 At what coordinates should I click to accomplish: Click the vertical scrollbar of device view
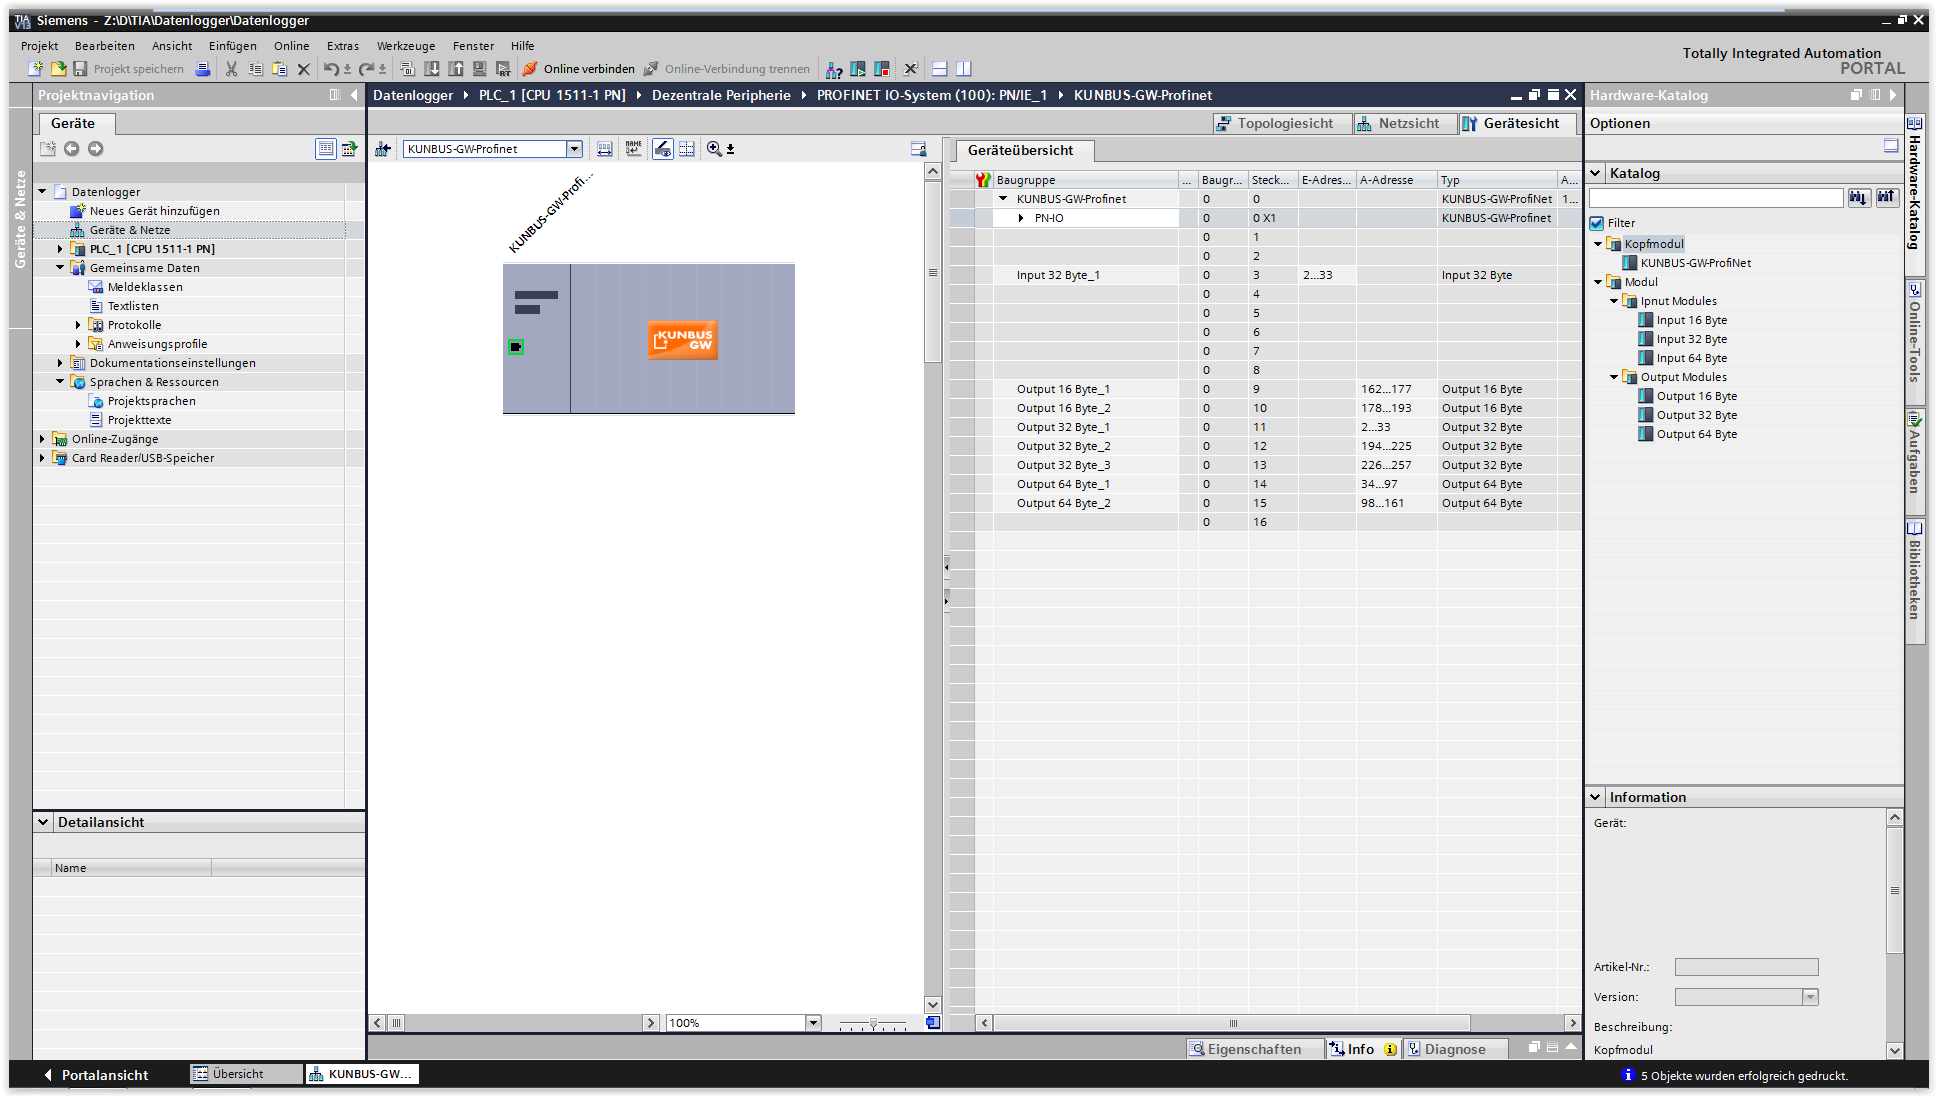tap(932, 589)
